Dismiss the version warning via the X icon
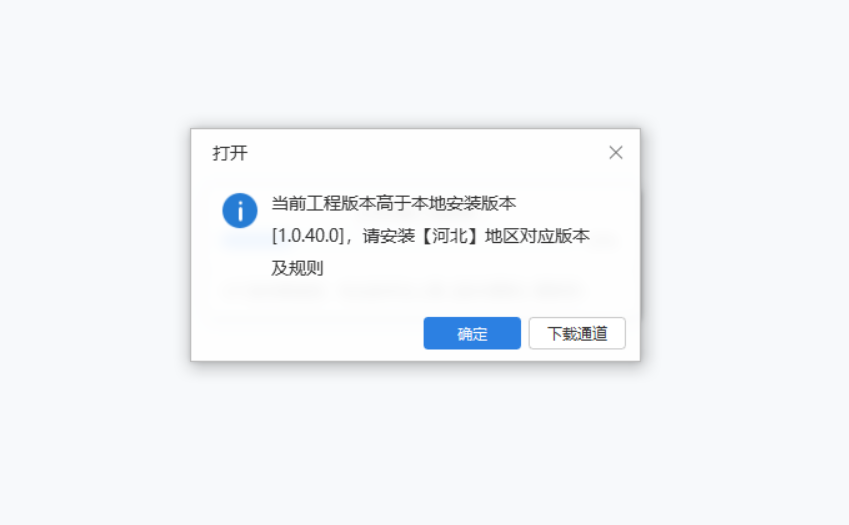Viewport: 849px width, 525px height. tap(616, 153)
